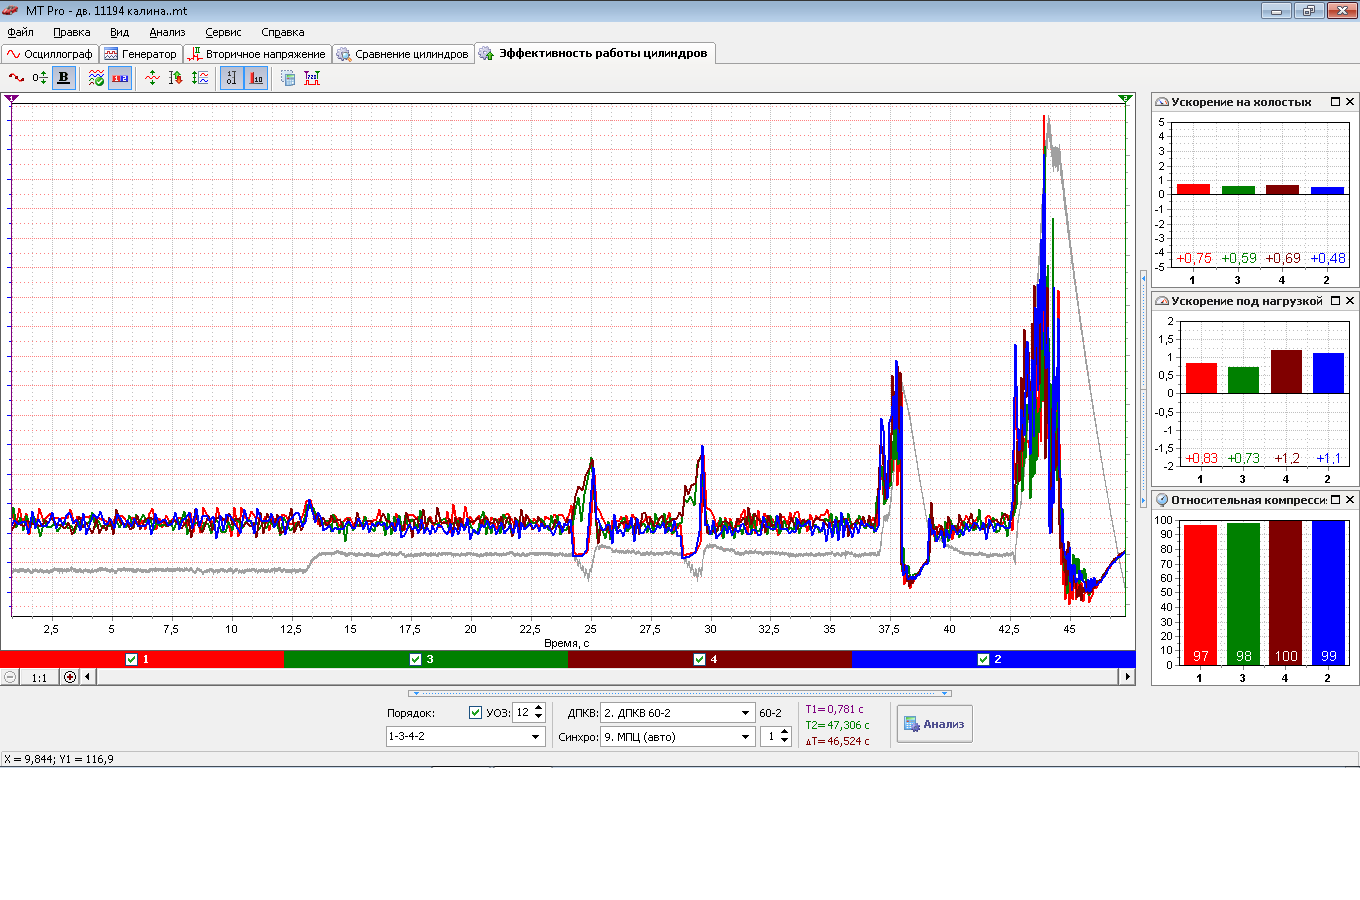1360x900 pixels.
Task: Uncheck cylinder 4 in dark red legend bar
Action: coord(699,659)
